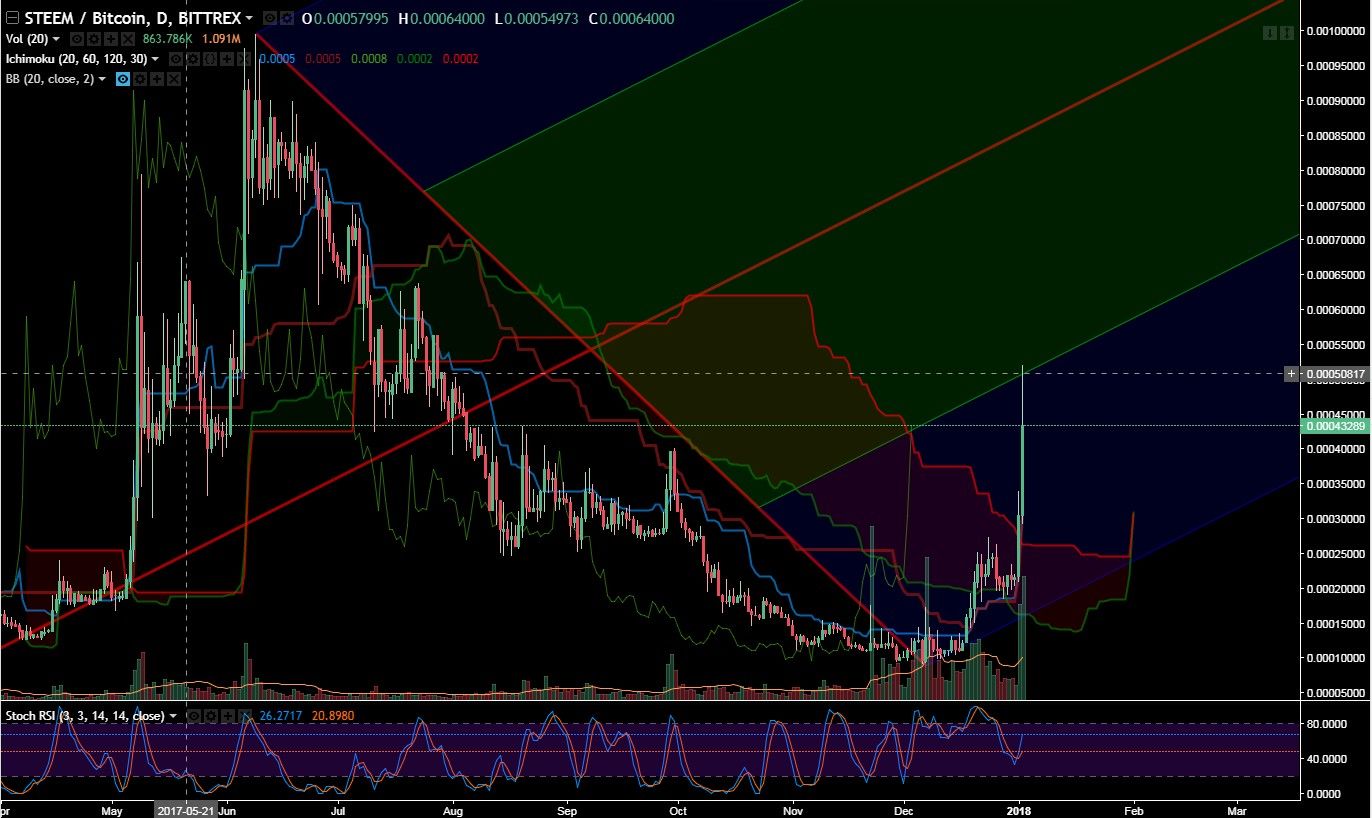This screenshot has height=818, width=1372.
Task: Open Ichimoku indicator settings gear
Action: tap(193, 59)
